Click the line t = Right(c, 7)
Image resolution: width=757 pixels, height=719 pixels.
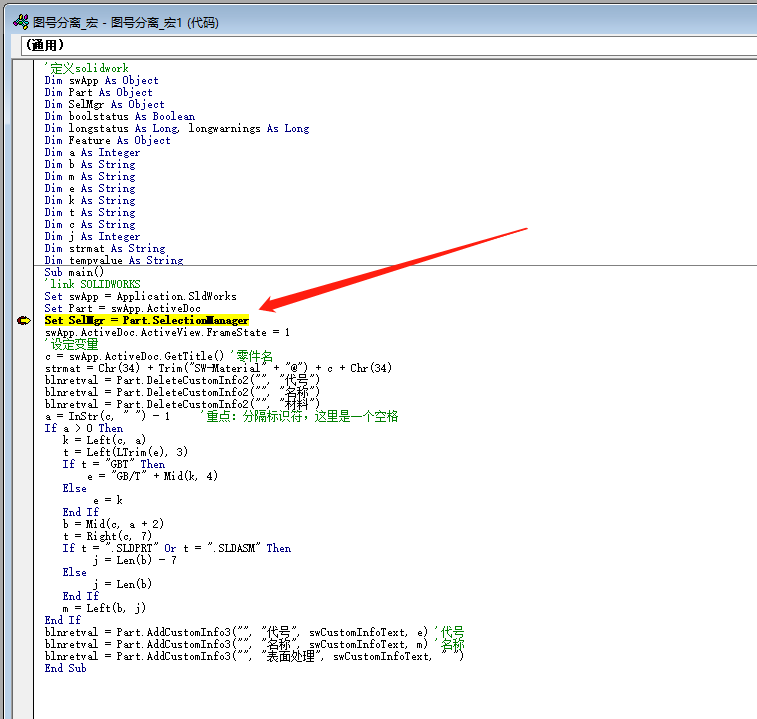107,536
